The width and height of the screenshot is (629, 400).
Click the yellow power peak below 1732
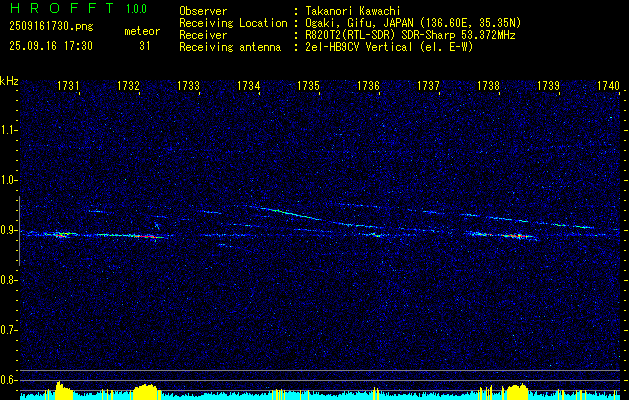(146, 392)
